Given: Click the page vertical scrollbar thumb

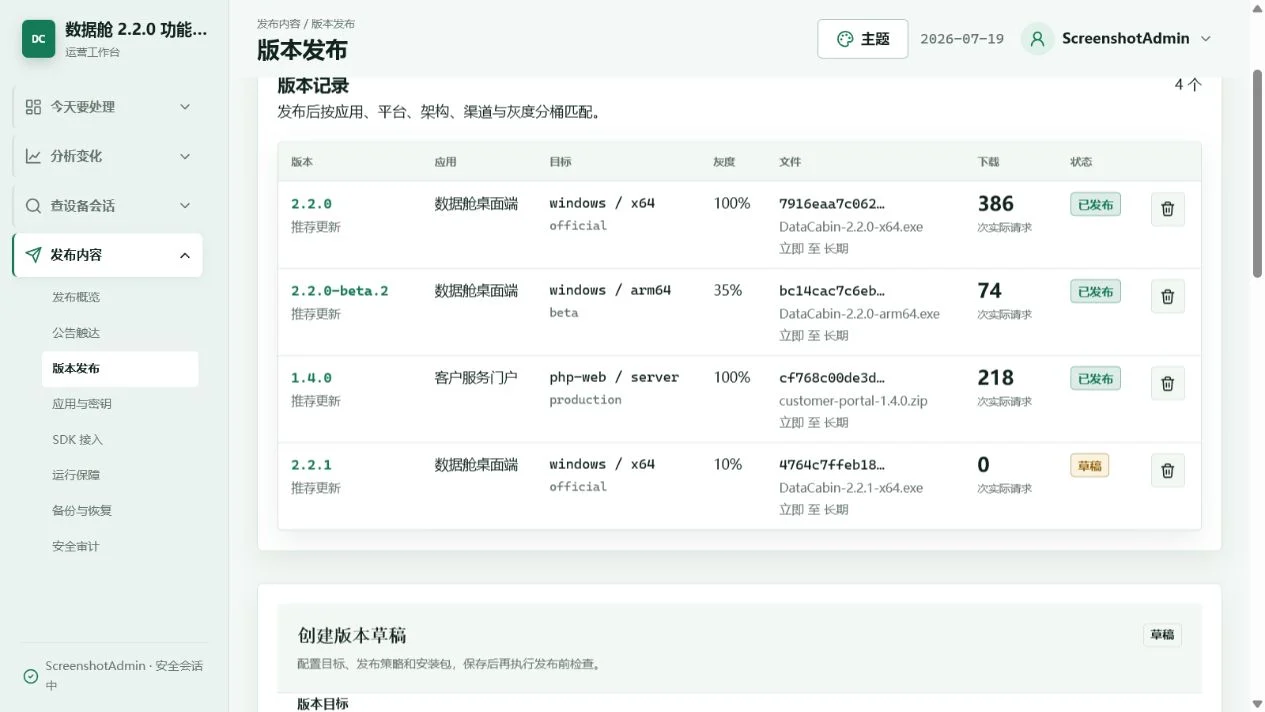Looking at the screenshot, I should coord(1258,173).
